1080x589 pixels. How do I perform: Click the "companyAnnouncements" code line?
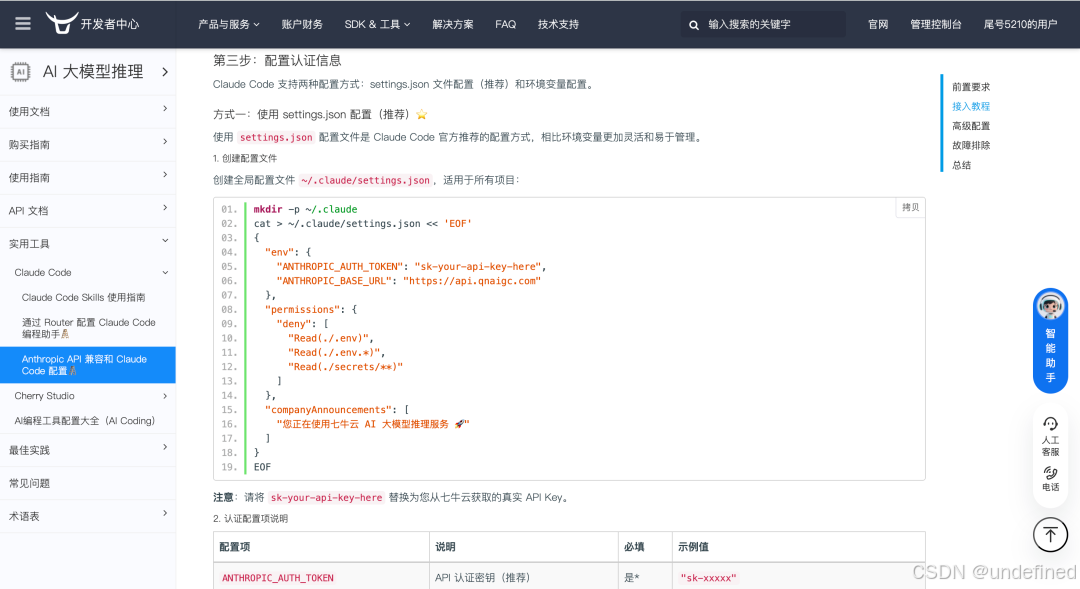point(337,409)
